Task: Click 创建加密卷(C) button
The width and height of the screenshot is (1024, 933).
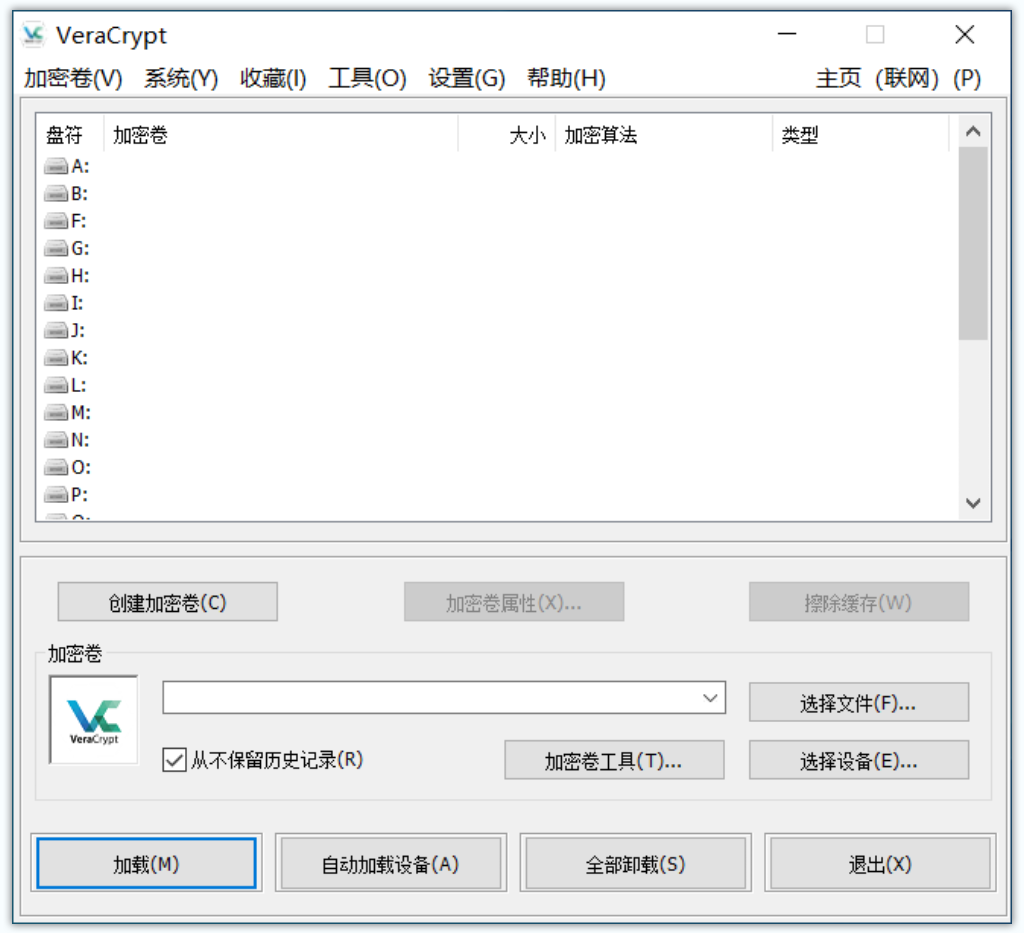Action: point(168,602)
